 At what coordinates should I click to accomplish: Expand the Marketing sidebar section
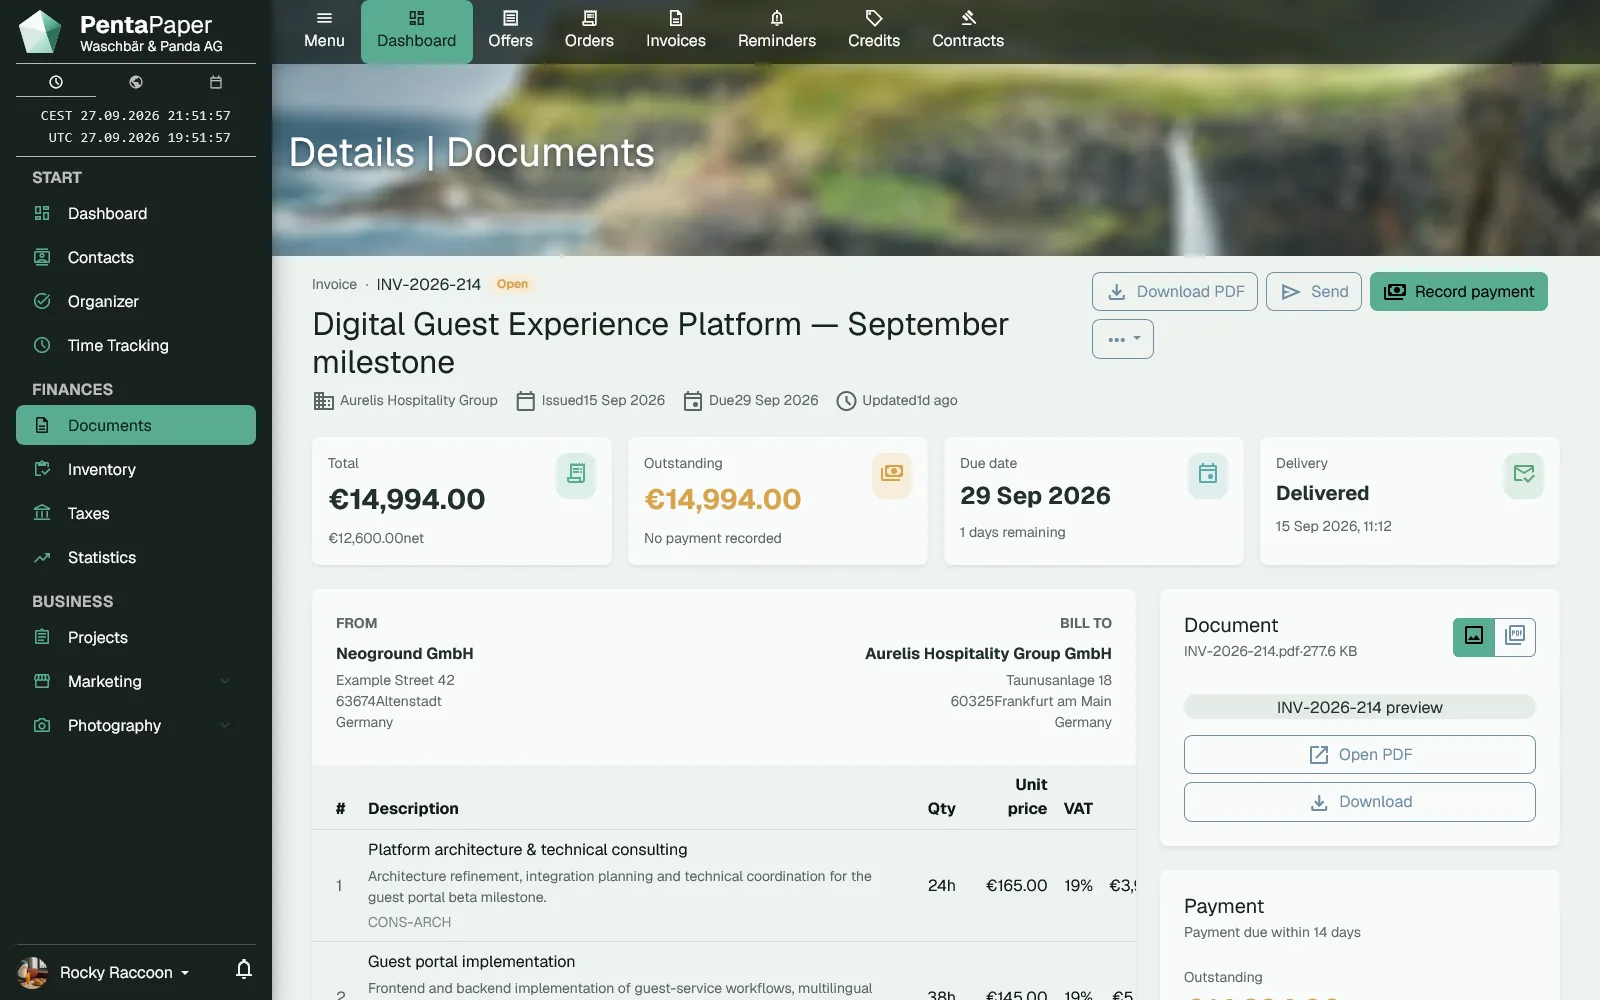[x=136, y=681]
